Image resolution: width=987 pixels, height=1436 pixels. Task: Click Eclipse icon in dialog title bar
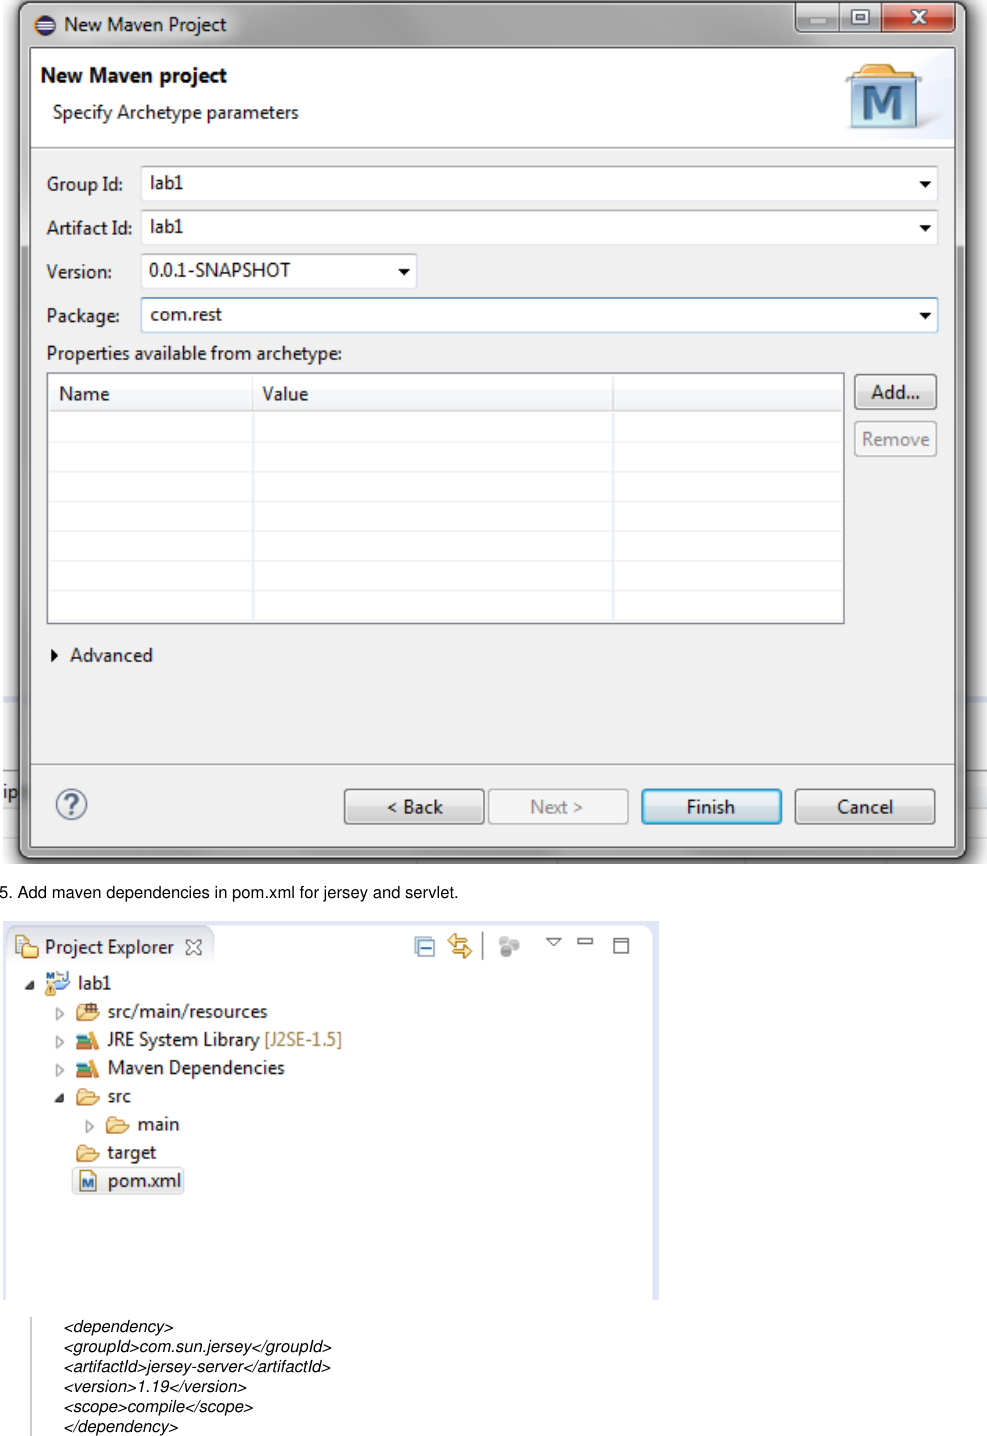pos(45,24)
